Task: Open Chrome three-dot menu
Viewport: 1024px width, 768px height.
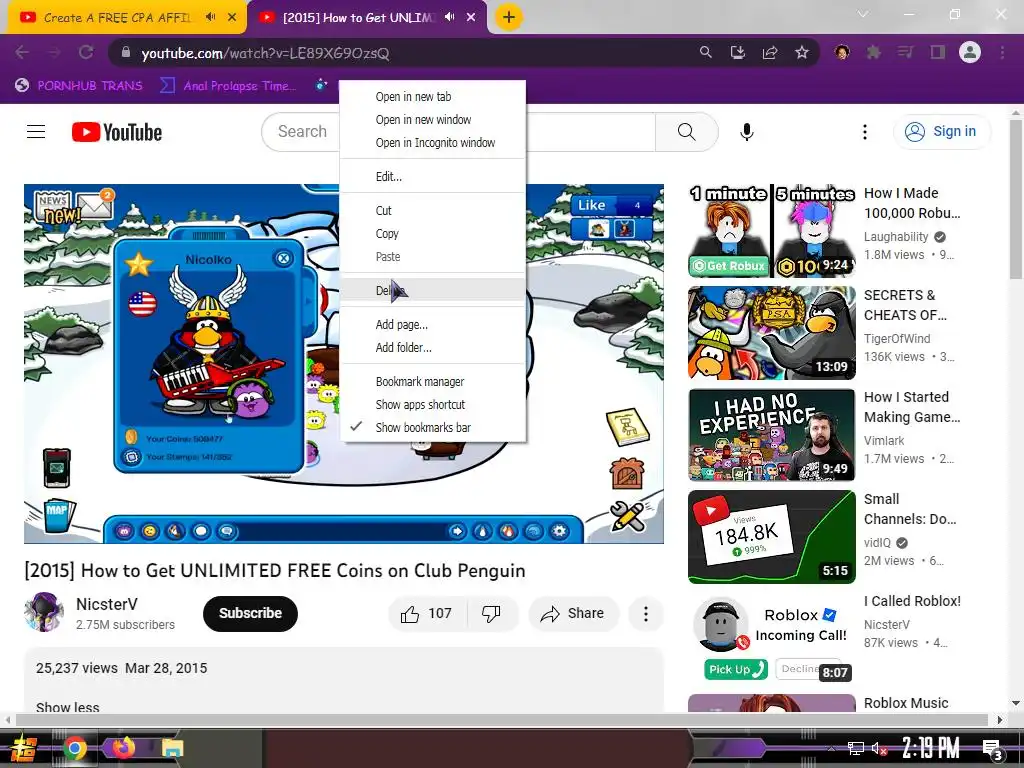Action: (1002, 52)
